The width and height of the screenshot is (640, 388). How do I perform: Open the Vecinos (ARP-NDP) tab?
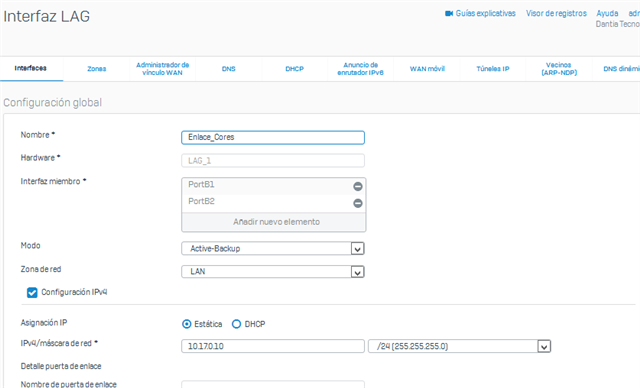(559, 69)
